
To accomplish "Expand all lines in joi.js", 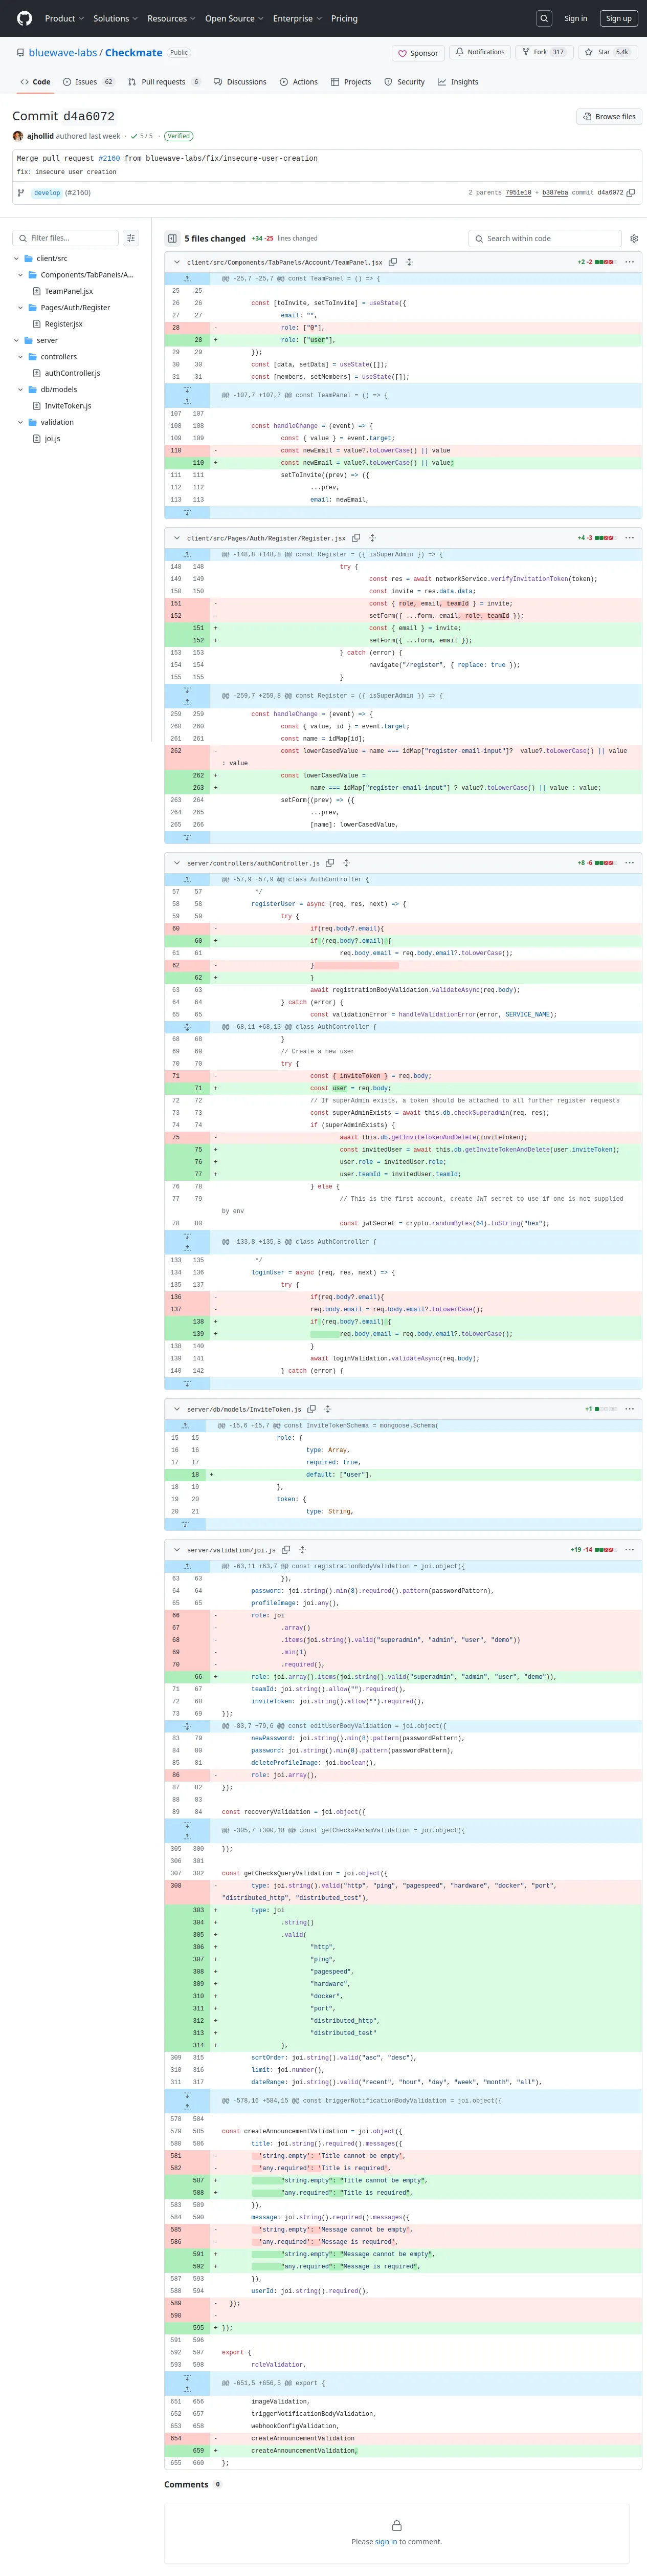I will coord(302,1550).
